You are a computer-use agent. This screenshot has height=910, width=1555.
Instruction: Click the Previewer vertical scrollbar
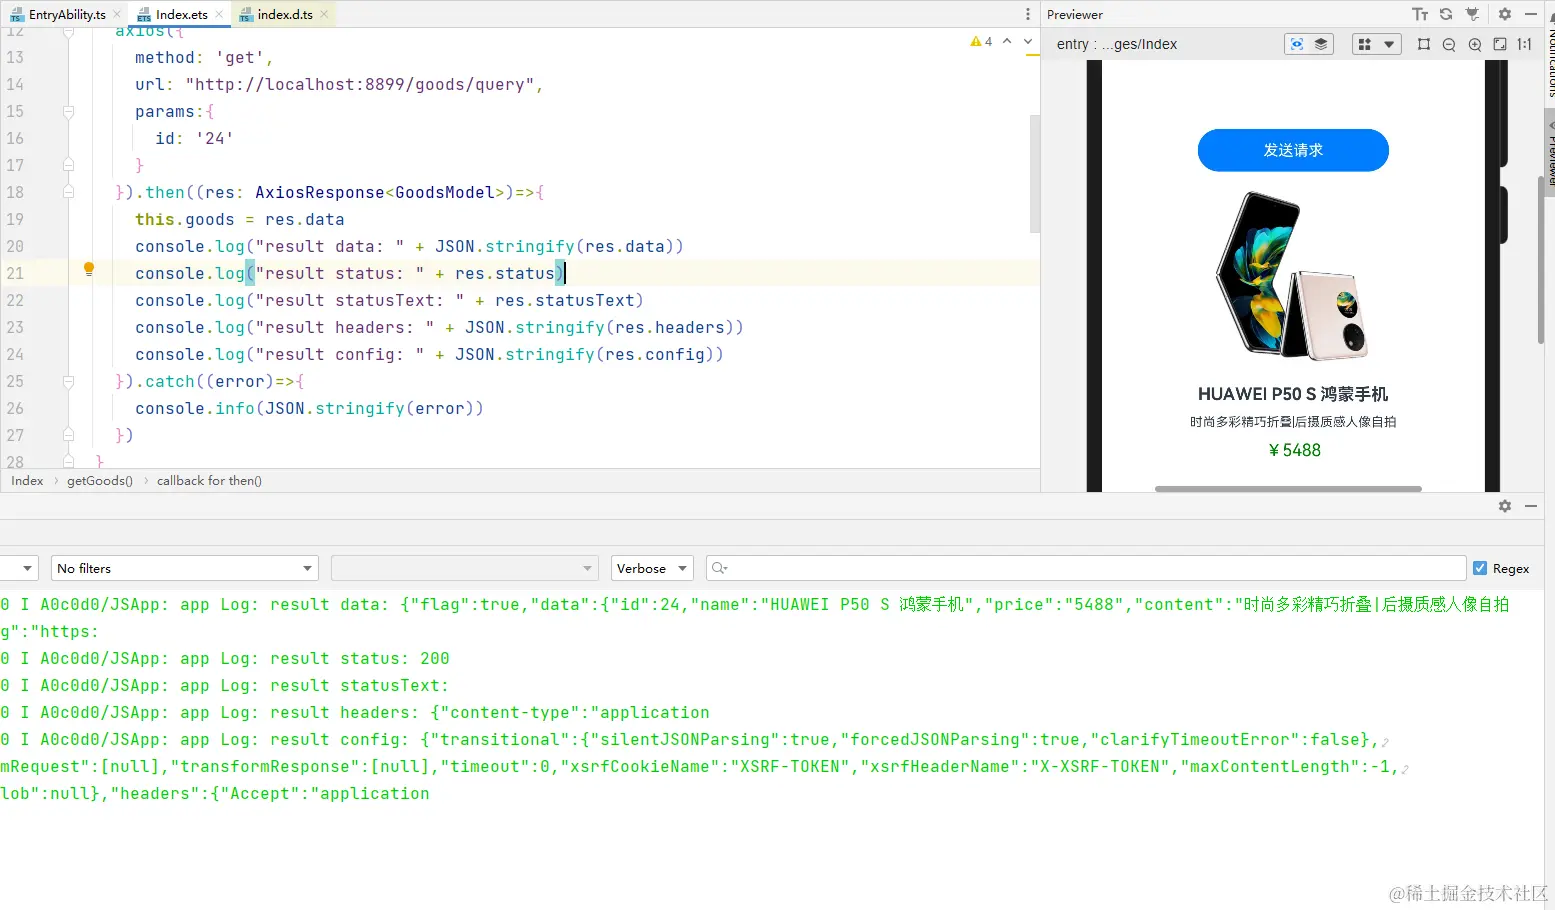pos(1540,260)
